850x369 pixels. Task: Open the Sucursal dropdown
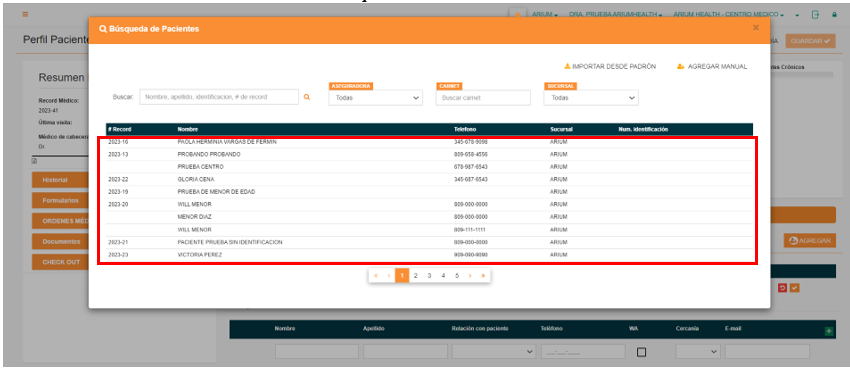coord(591,98)
